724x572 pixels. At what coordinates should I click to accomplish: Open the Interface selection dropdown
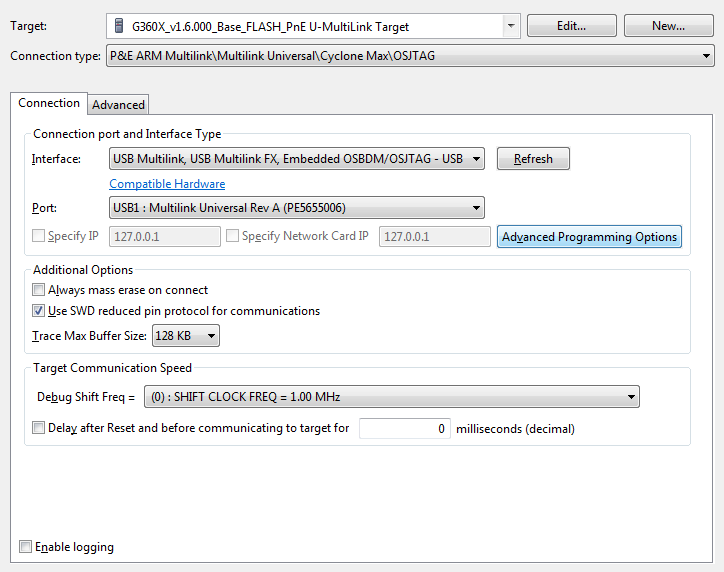(x=296, y=159)
